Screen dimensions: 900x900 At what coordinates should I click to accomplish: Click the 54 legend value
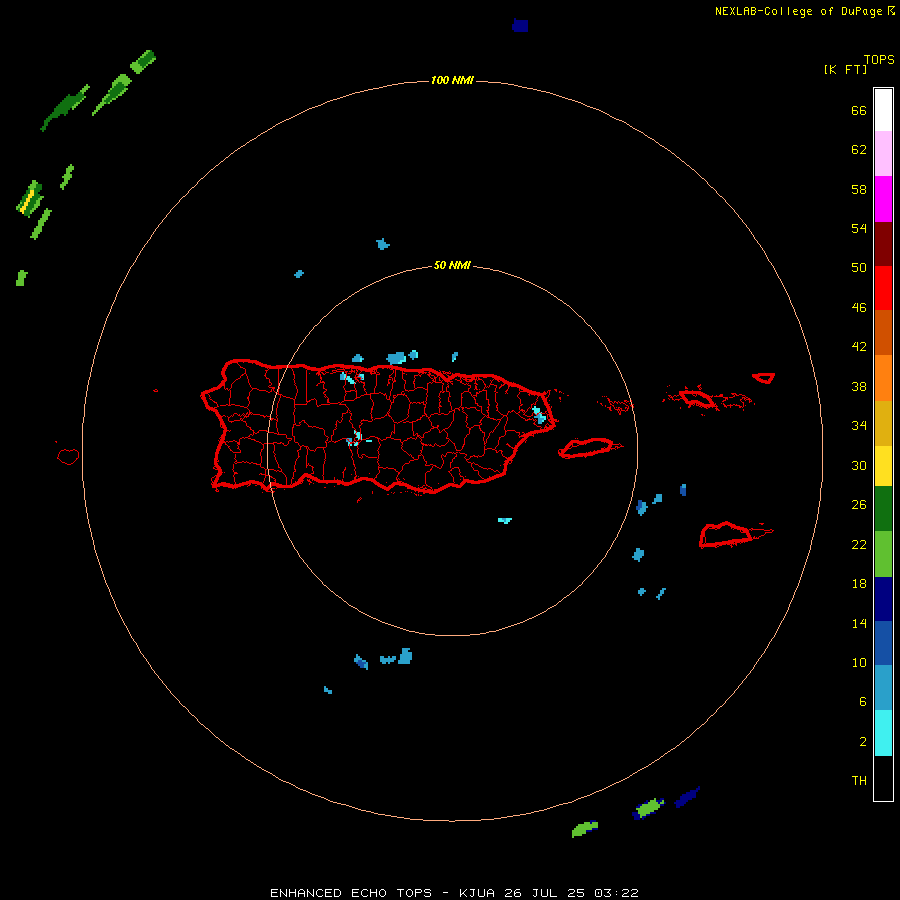pos(859,228)
